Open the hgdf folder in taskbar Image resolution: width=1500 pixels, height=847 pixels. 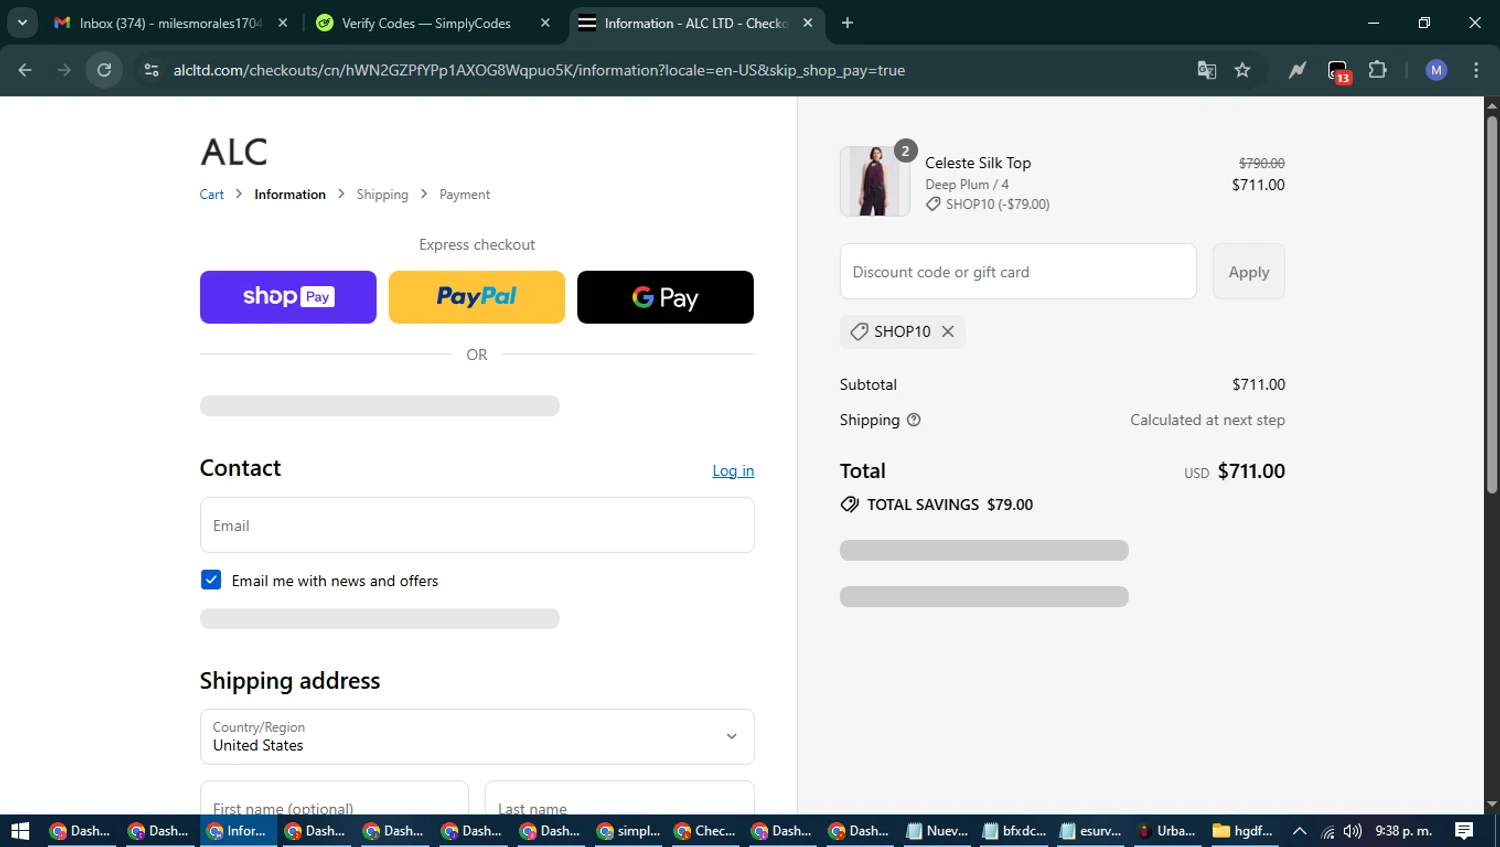pos(1242,831)
